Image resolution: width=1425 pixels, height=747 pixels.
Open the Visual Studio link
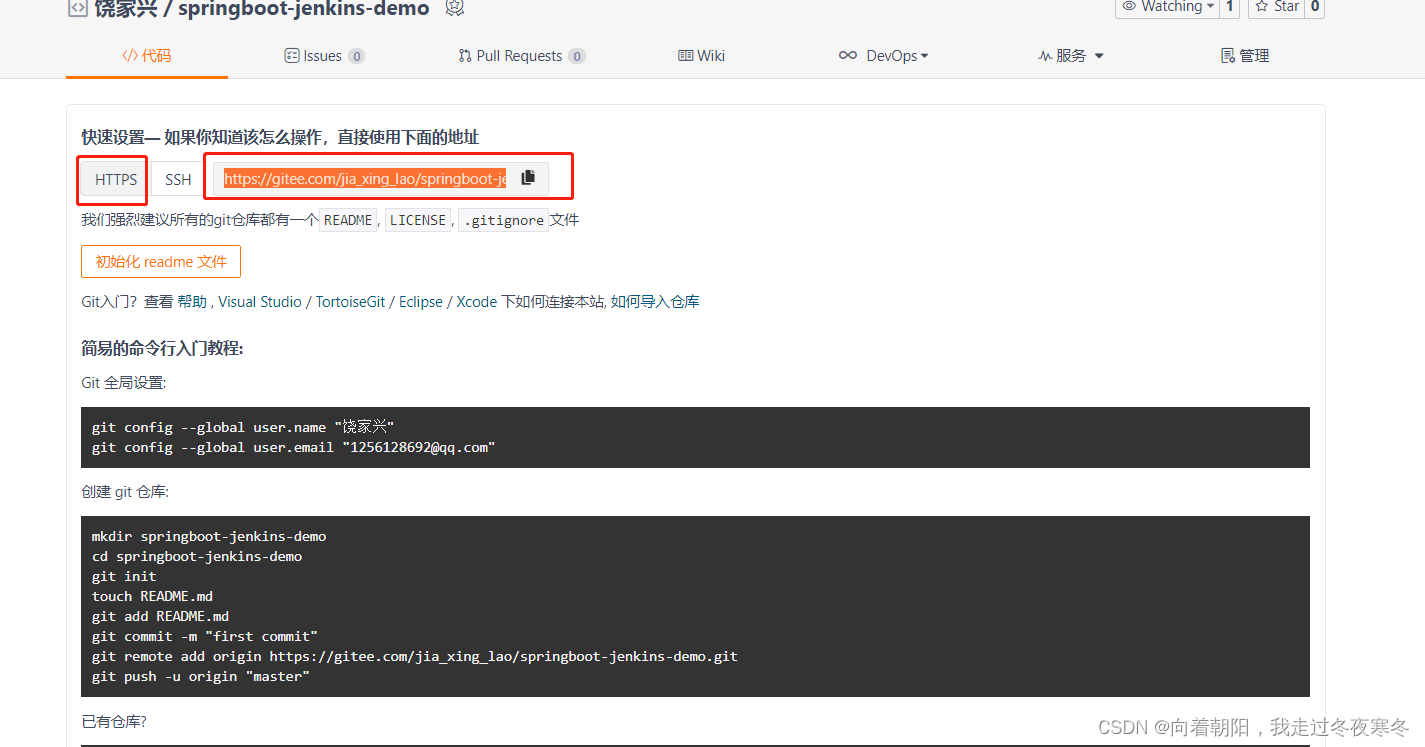pyautogui.click(x=260, y=302)
